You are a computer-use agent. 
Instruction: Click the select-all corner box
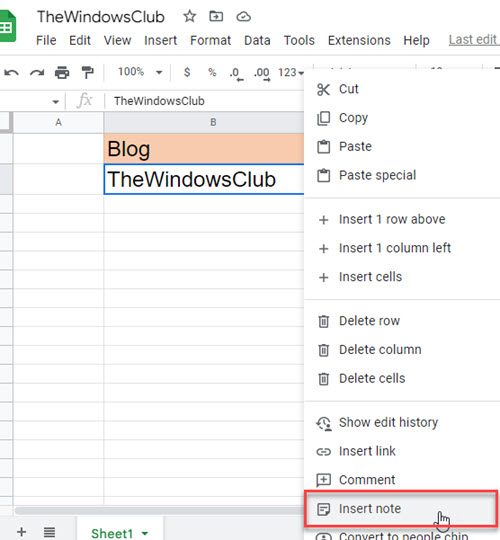point(6,122)
